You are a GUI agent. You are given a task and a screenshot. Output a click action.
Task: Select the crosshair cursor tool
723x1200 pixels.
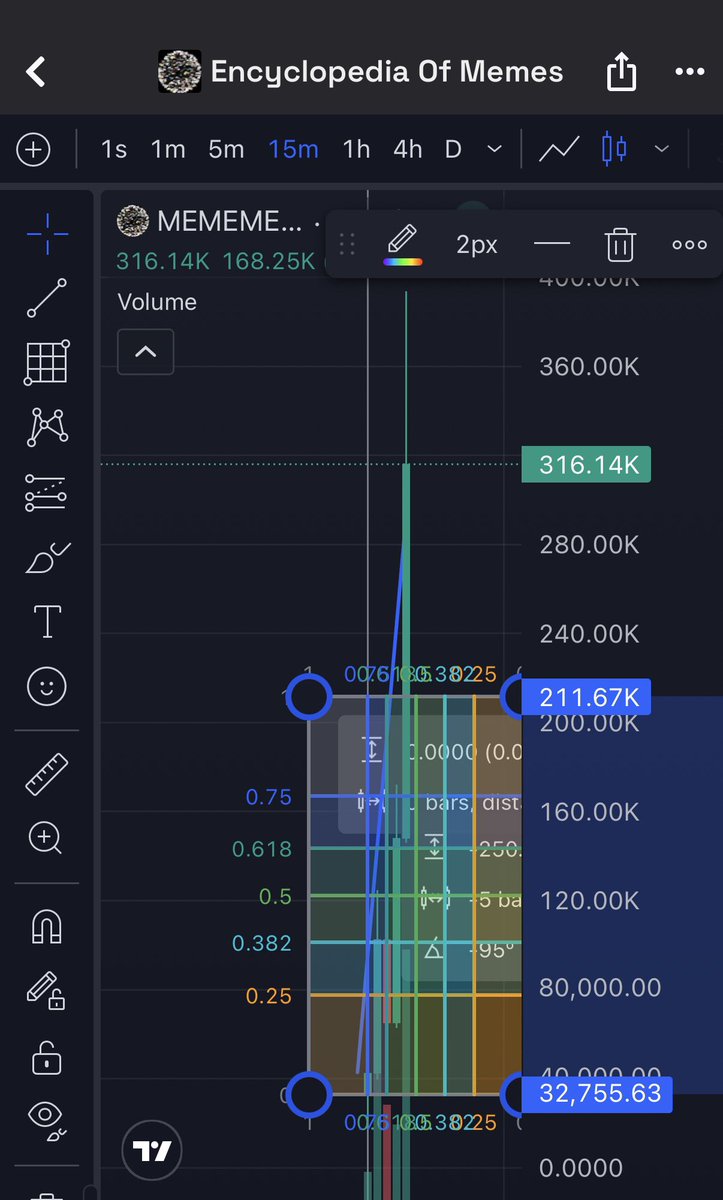pyautogui.click(x=47, y=234)
